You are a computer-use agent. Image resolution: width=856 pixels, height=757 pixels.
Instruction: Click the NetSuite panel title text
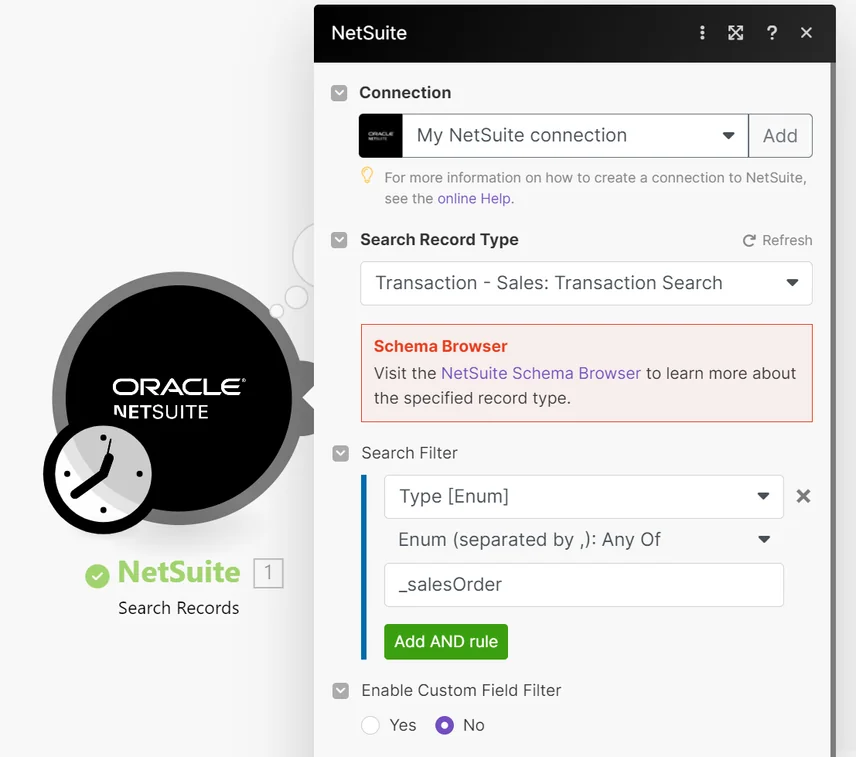[x=369, y=33]
